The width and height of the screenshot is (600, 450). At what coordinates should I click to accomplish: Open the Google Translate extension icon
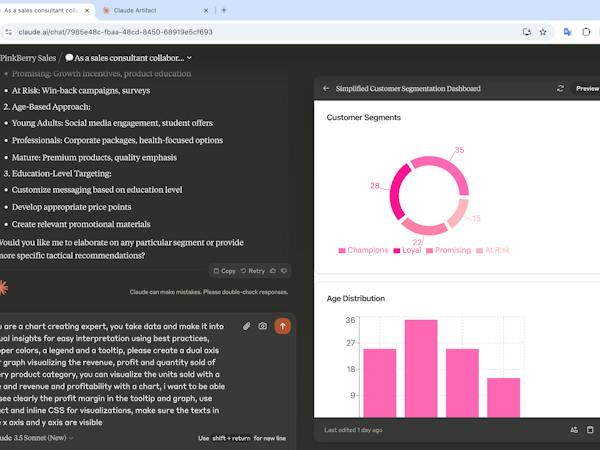567,32
